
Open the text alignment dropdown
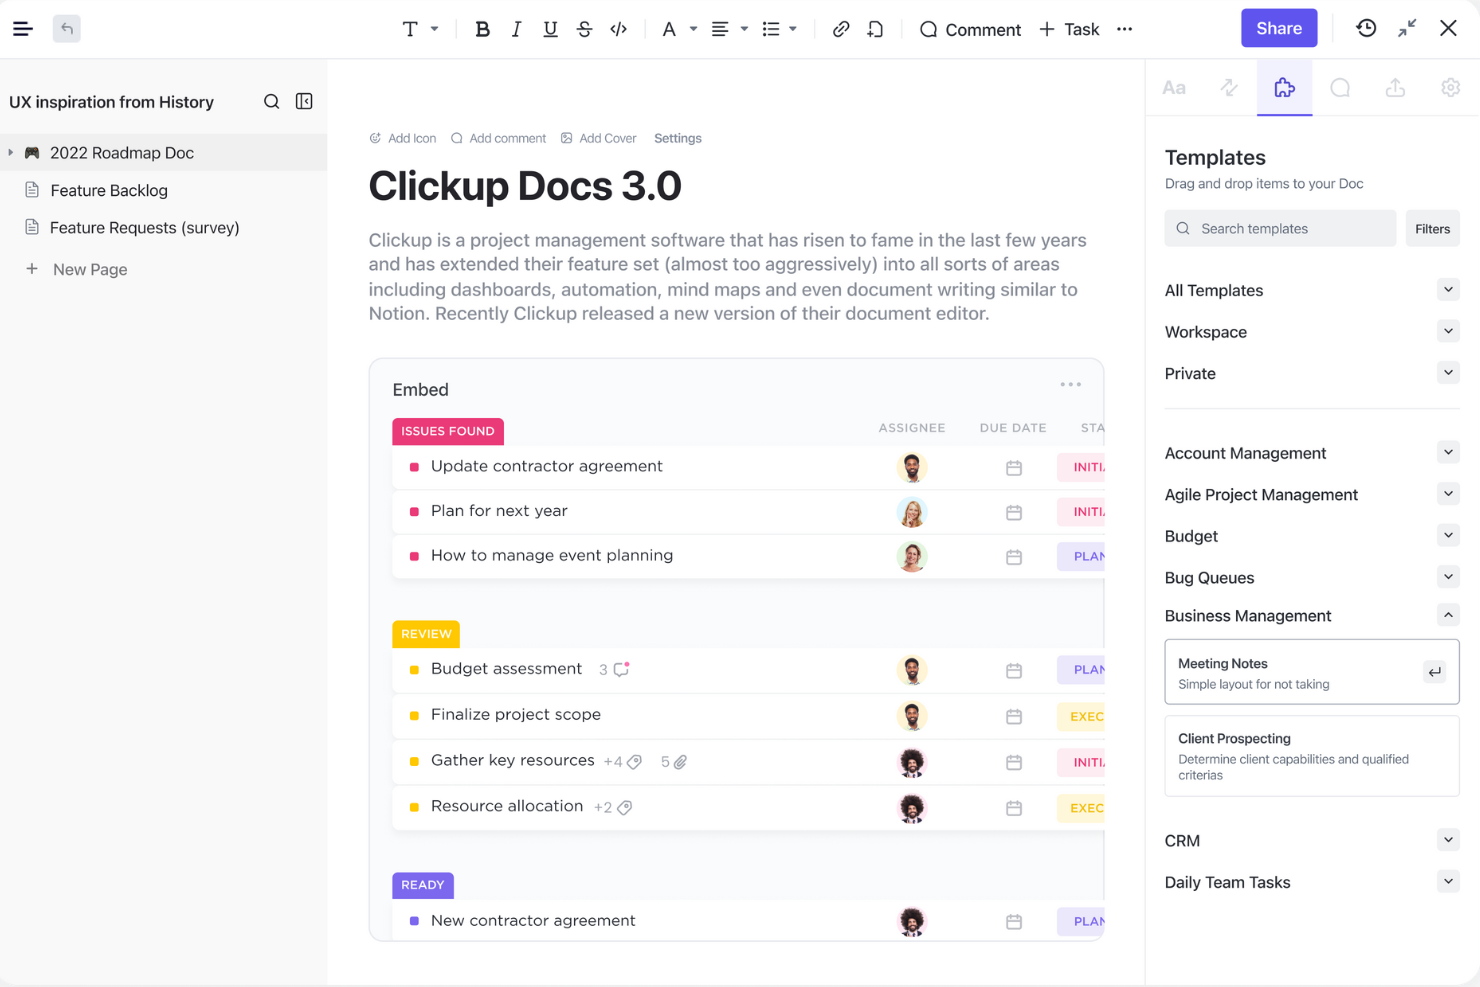pos(730,29)
